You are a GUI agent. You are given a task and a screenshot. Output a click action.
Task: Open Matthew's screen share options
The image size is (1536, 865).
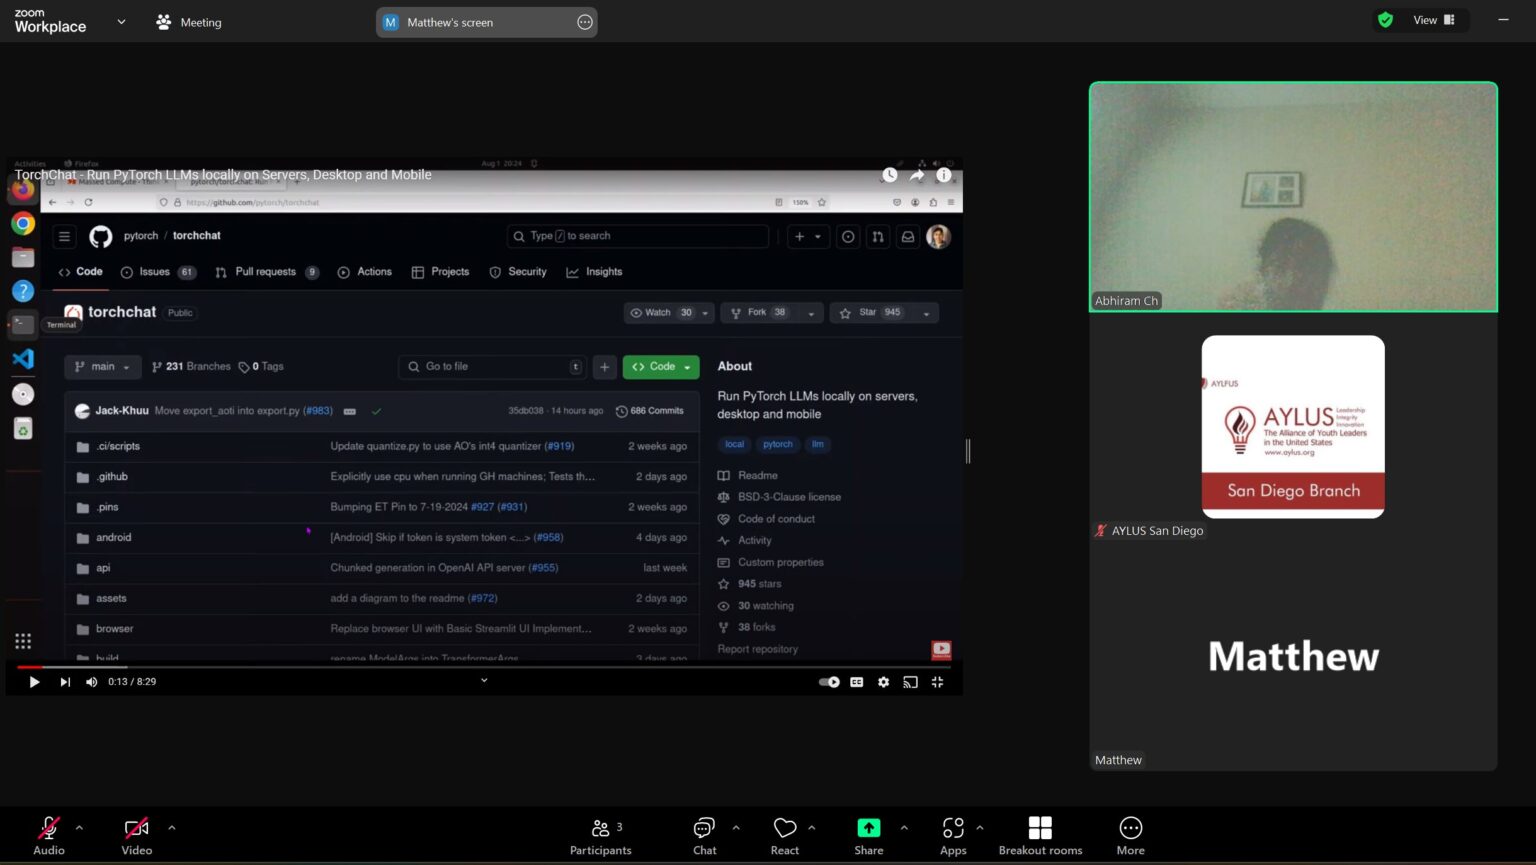(585, 22)
